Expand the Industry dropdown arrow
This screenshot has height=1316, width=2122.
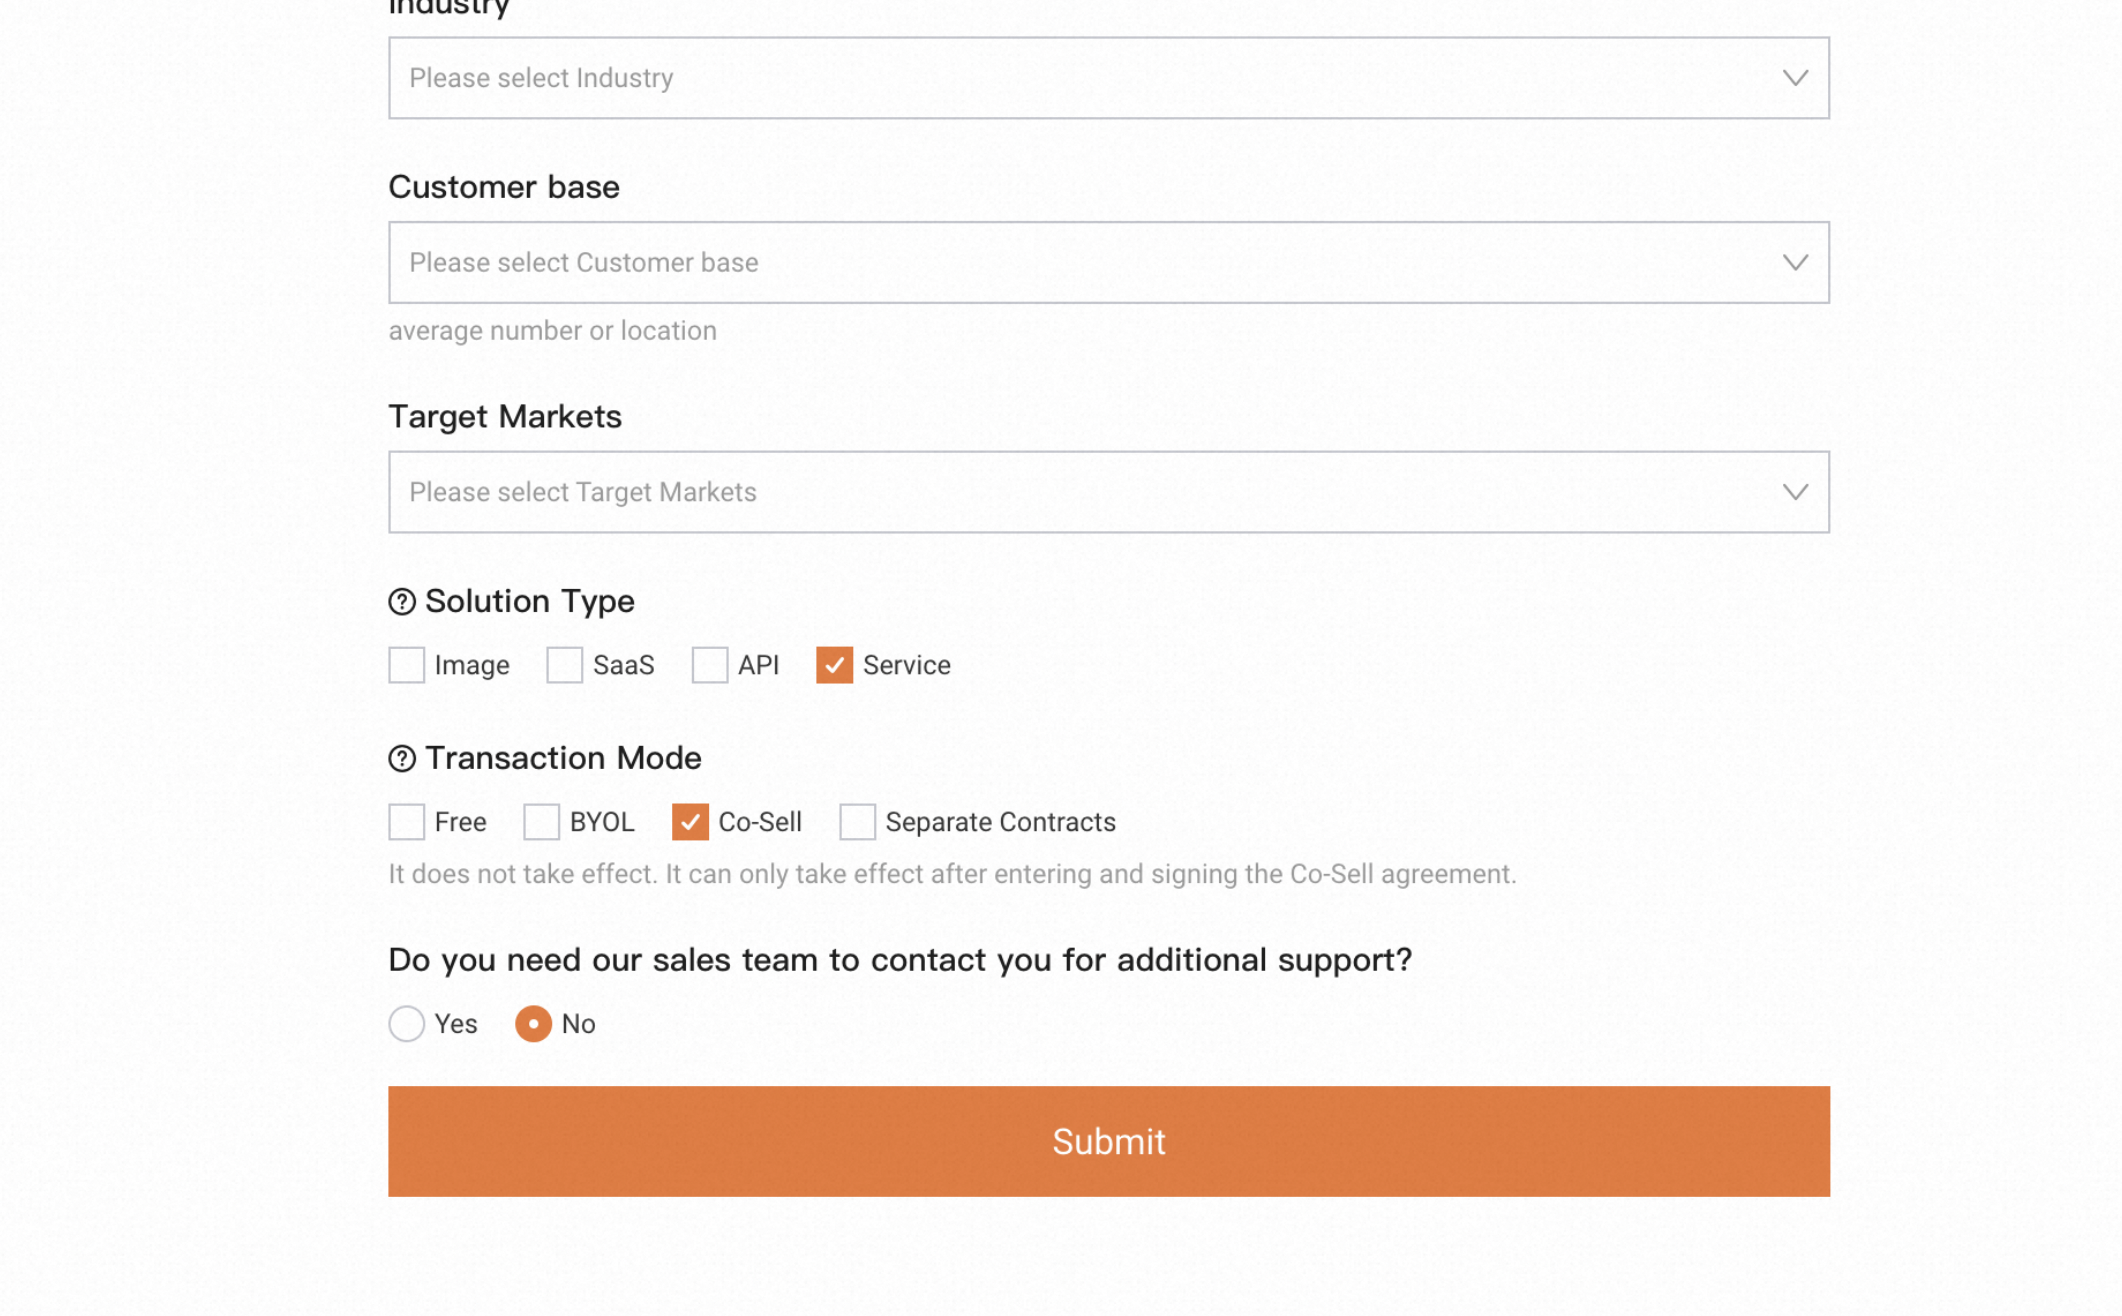1795,78
